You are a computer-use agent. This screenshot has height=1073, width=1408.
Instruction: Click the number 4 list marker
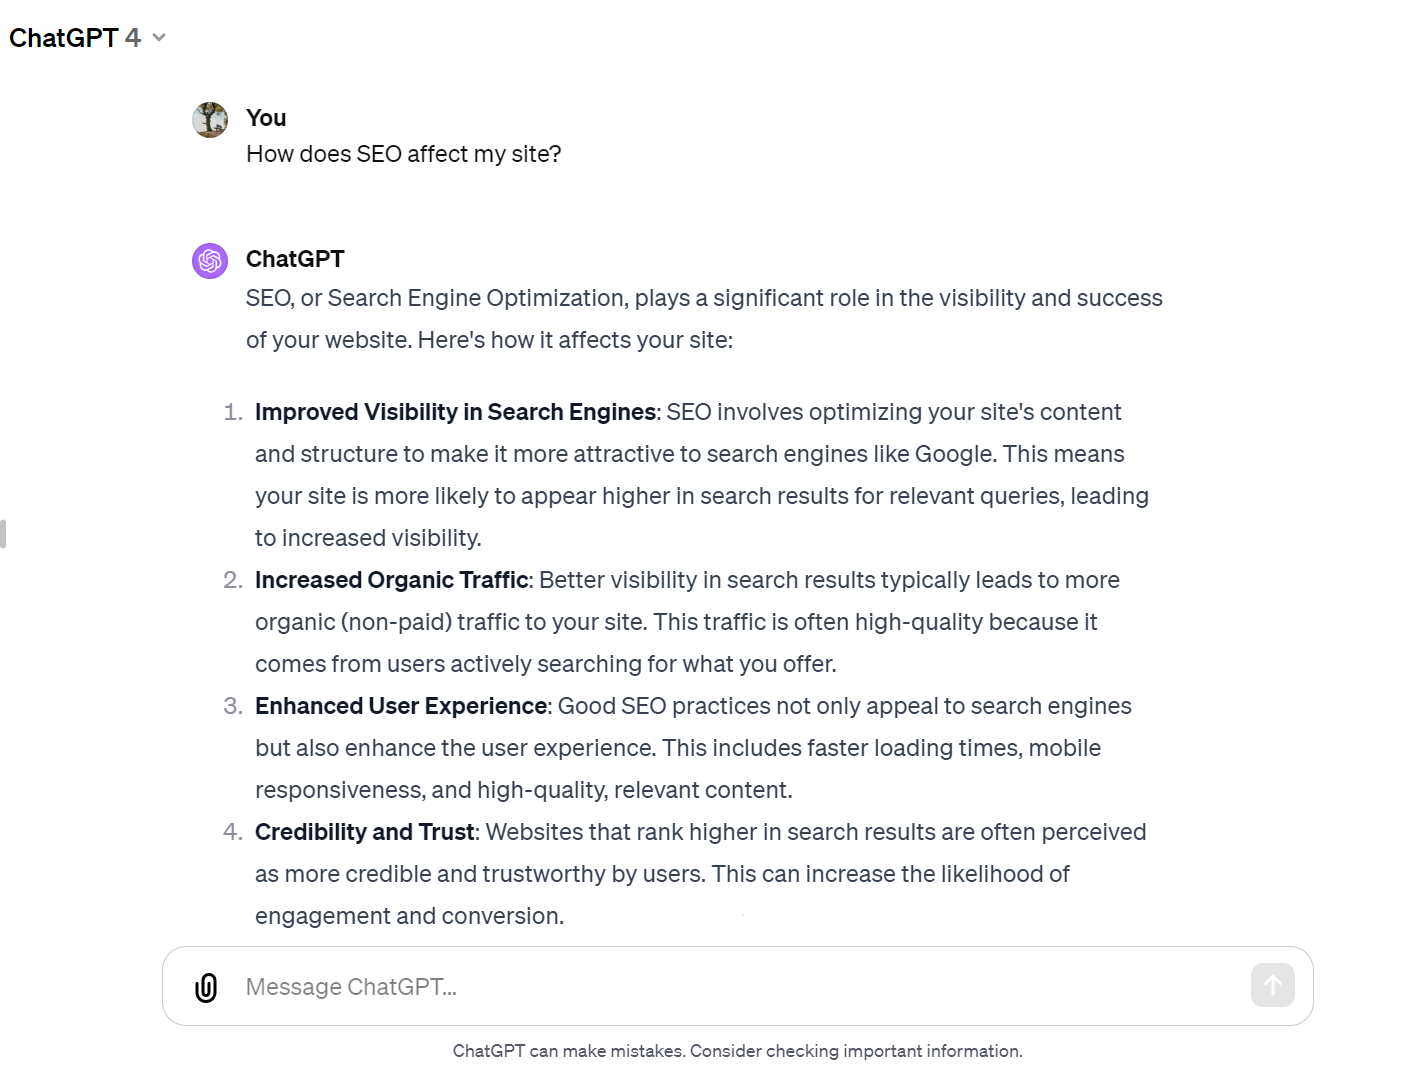(233, 832)
